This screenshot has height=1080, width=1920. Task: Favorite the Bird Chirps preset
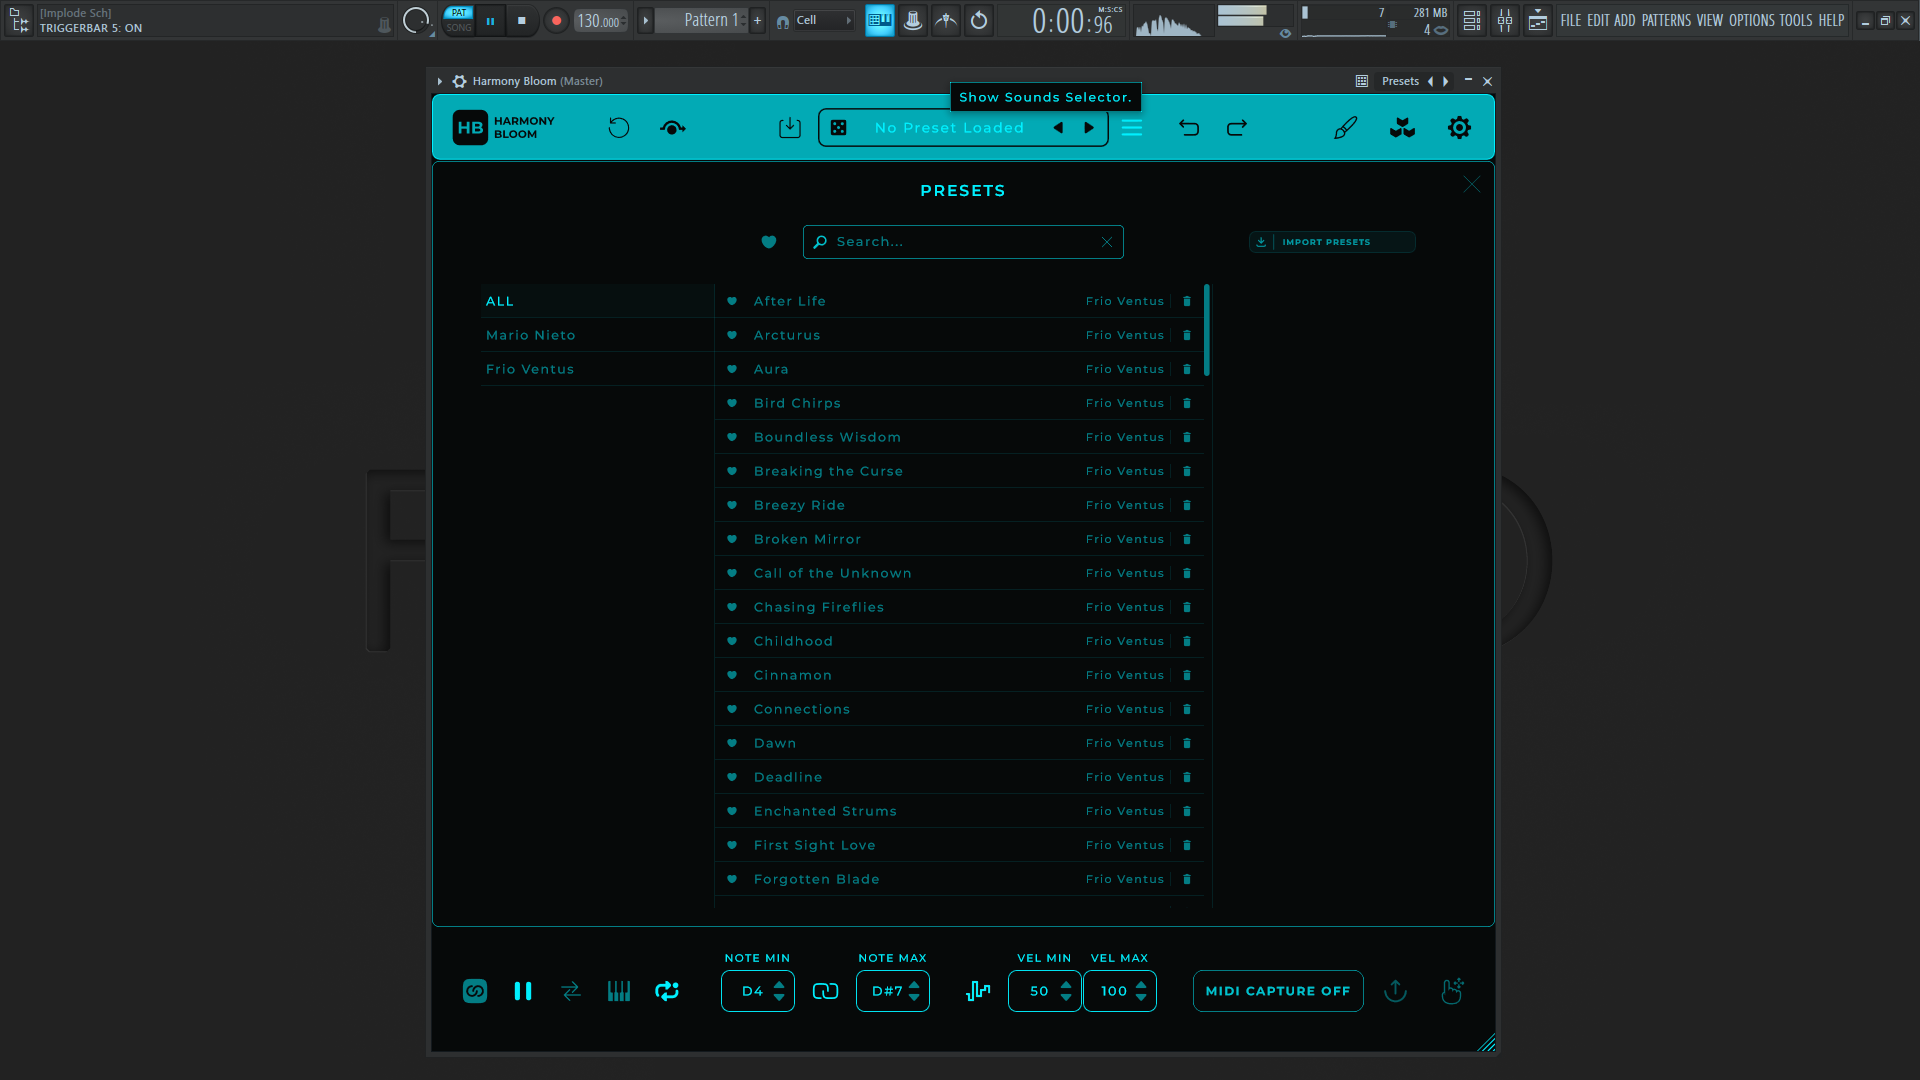(732, 403)
